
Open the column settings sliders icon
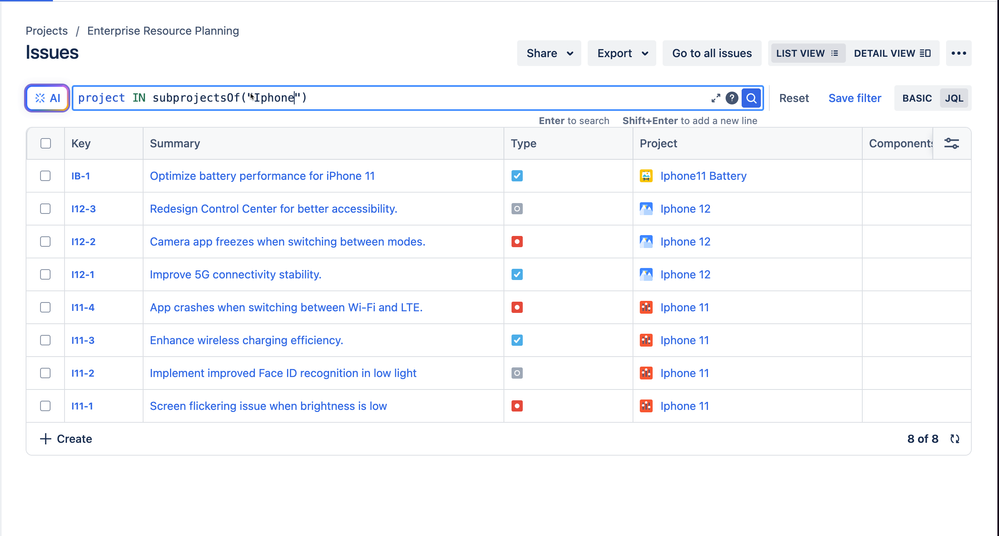(x=952, y=143)
